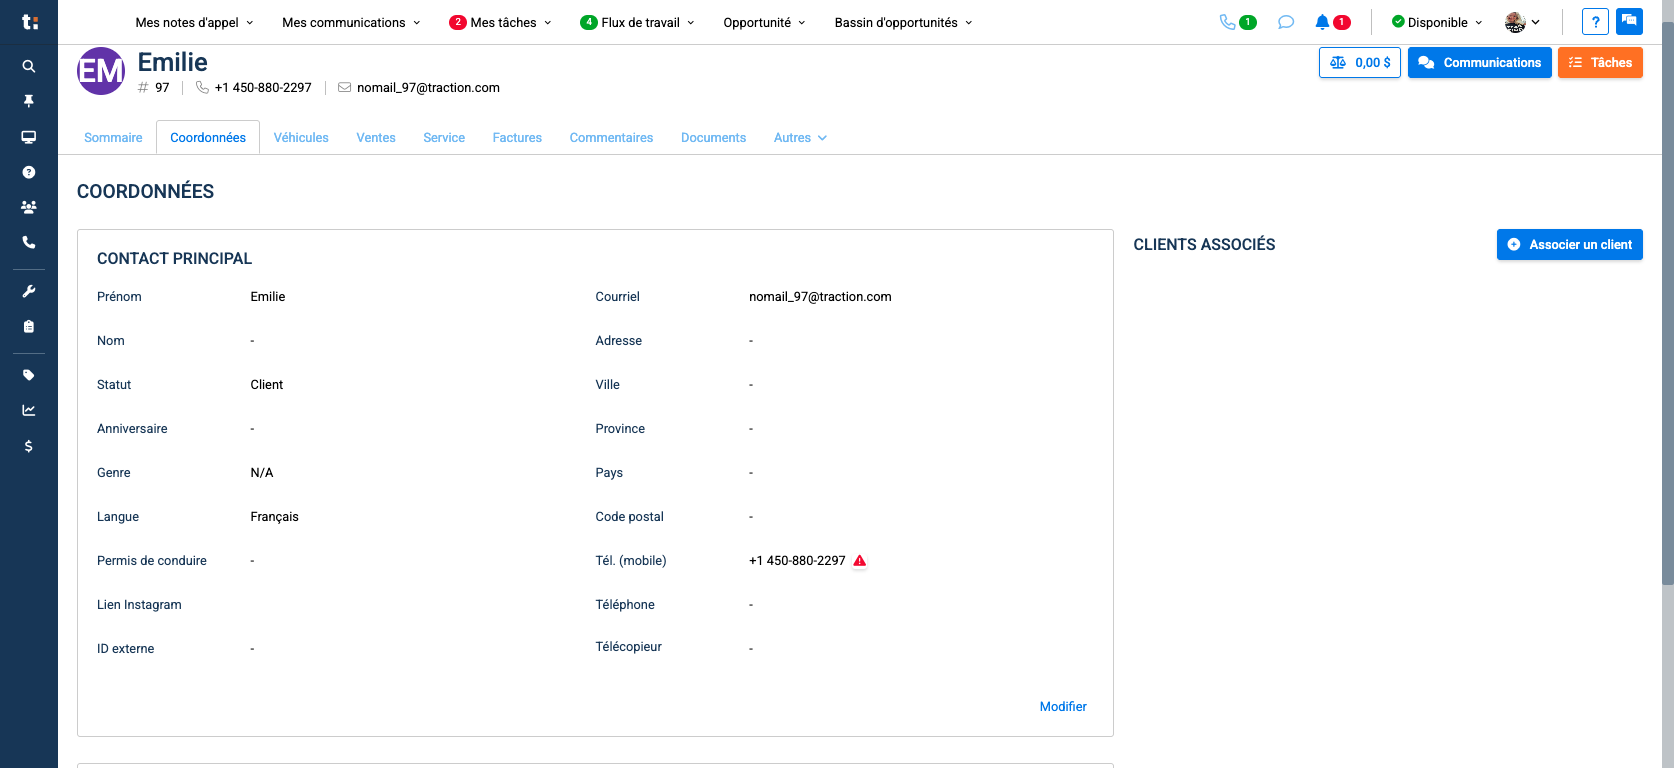Switch to the Véhicules tab
Viewport: 1674px width, 768px height.
click(301, 138)
